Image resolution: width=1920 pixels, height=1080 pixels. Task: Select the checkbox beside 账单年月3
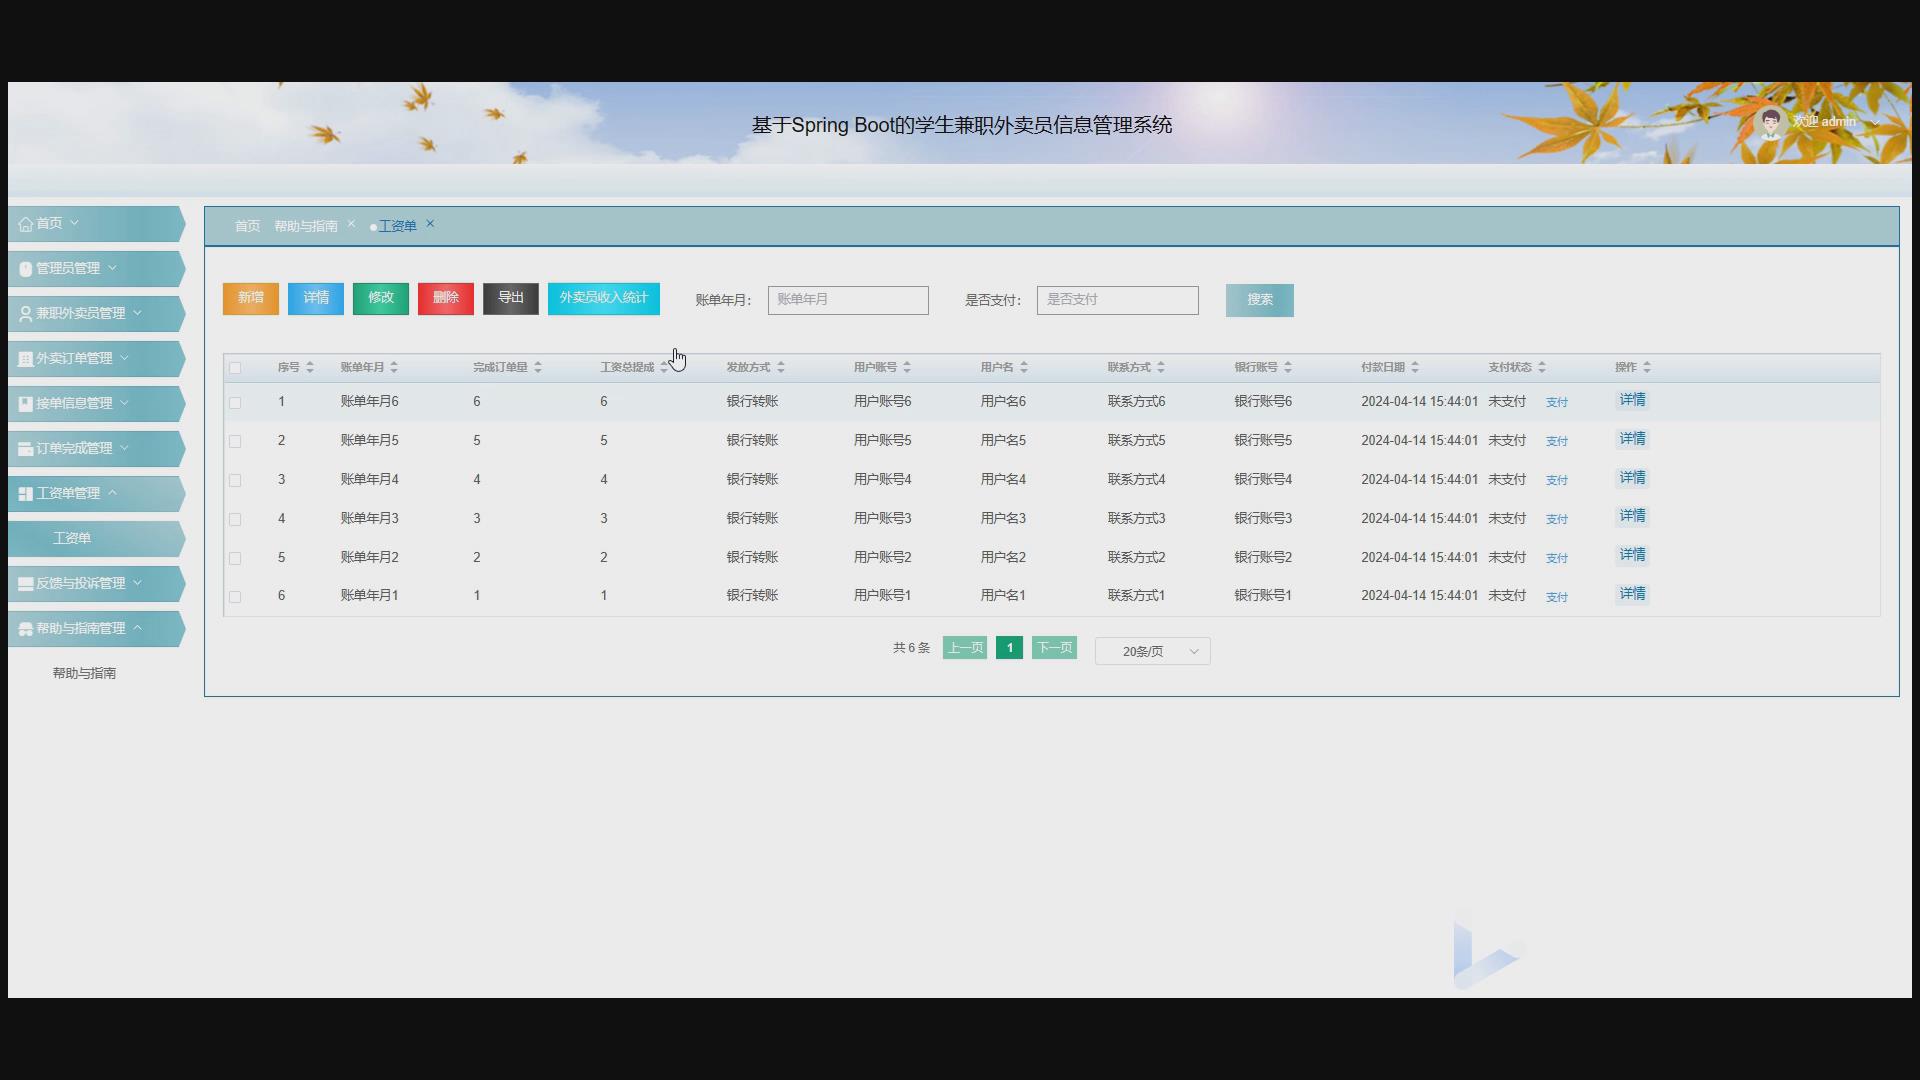point(236,518)
